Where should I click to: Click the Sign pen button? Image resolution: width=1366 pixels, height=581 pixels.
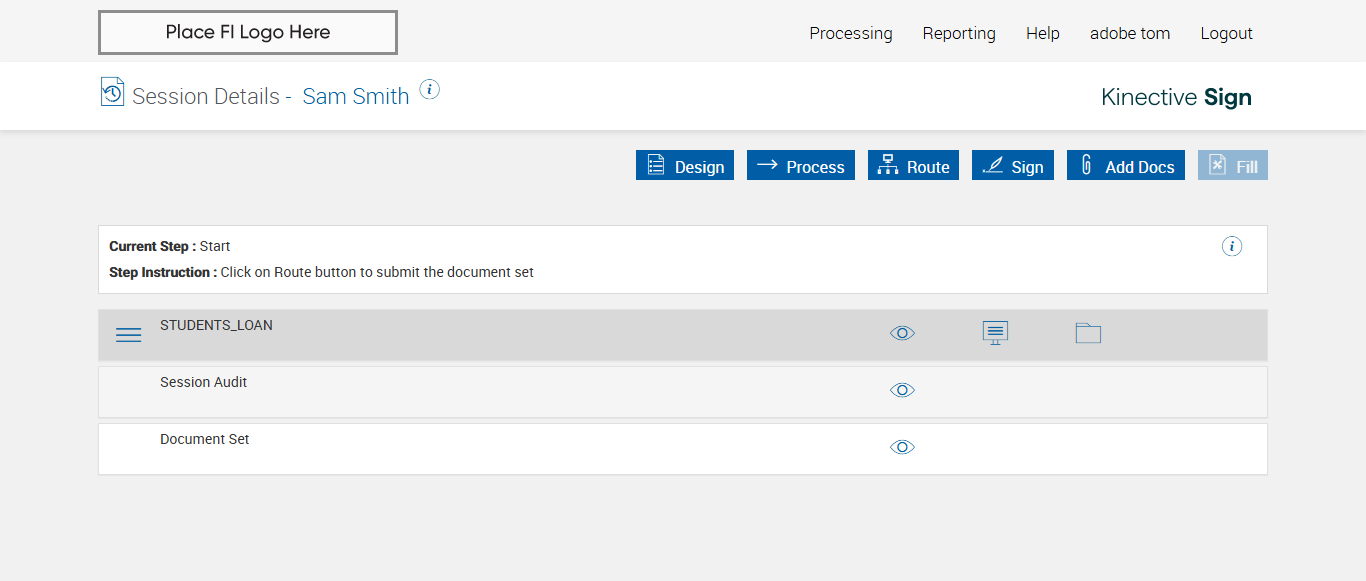point(1013,166)
